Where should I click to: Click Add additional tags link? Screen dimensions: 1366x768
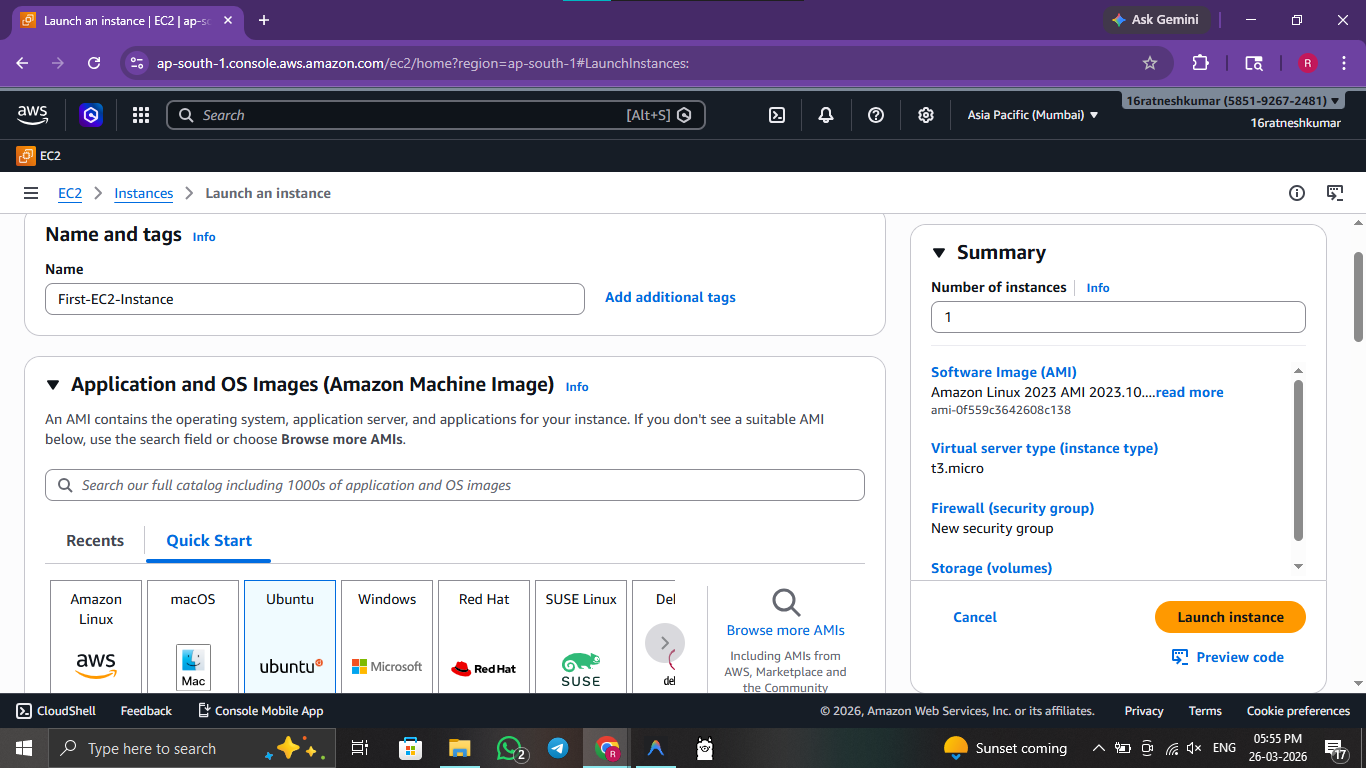670,297
